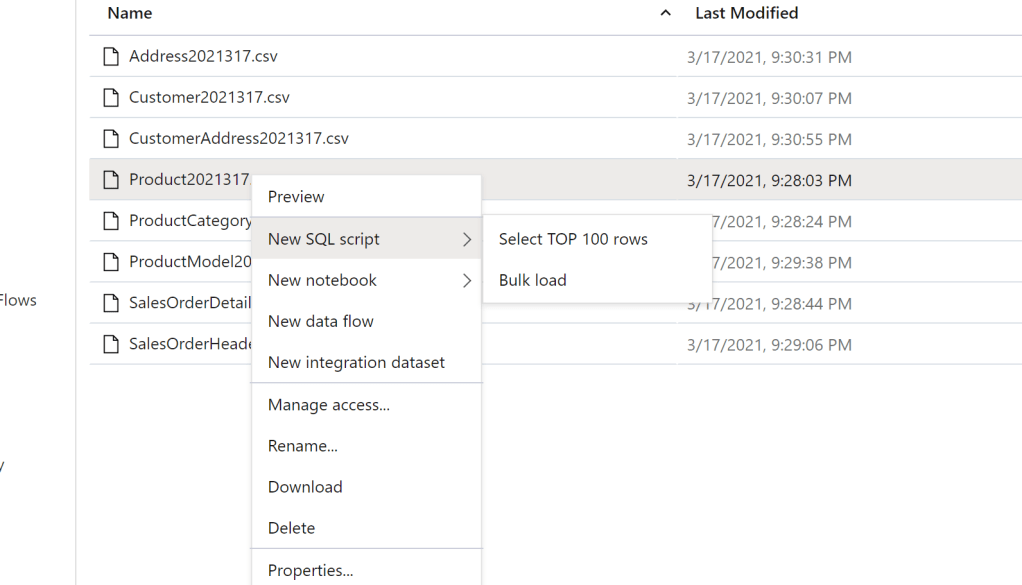Select New integration dataset
This screenshot has height=585, width=1022.
click(x=356, y=363)
